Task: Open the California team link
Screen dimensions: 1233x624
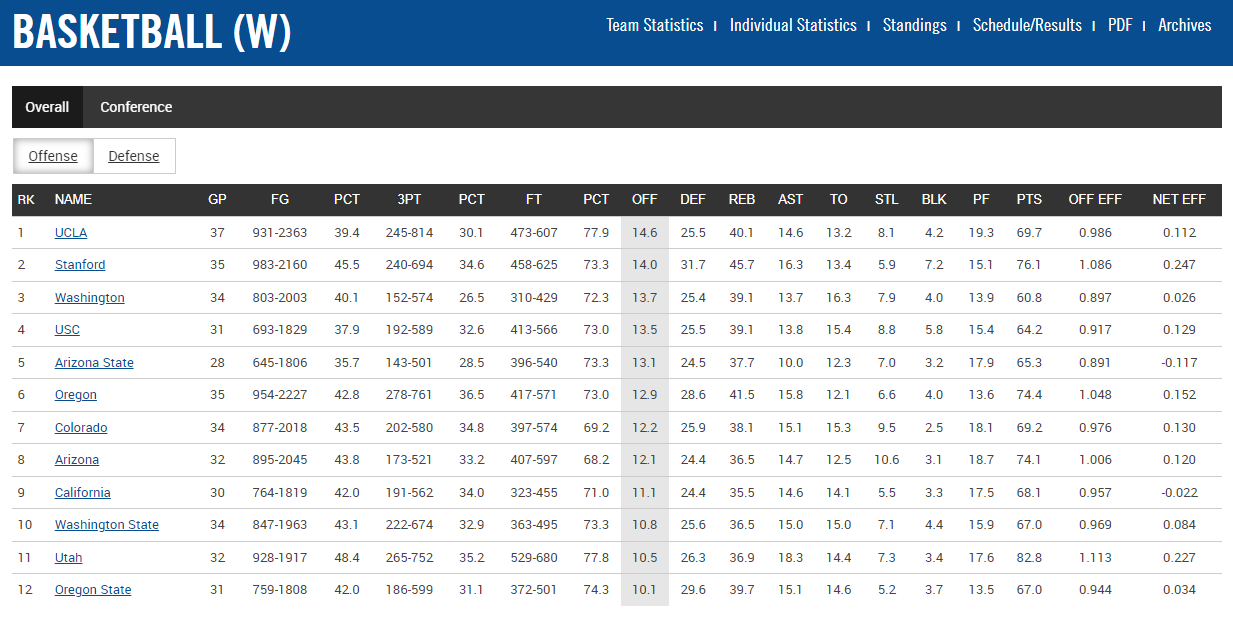Action: tap(83, 493)
